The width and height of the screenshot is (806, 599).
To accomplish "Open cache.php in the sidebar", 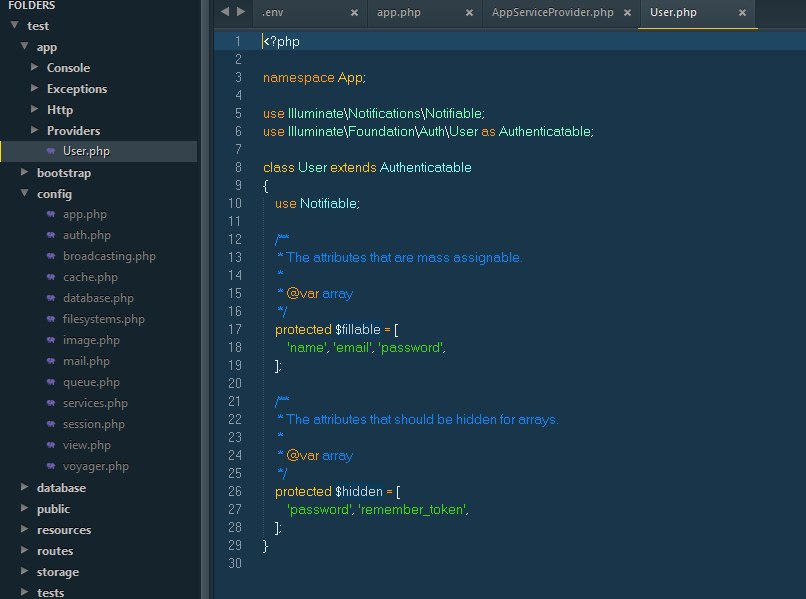I will [x=90, y=277].
